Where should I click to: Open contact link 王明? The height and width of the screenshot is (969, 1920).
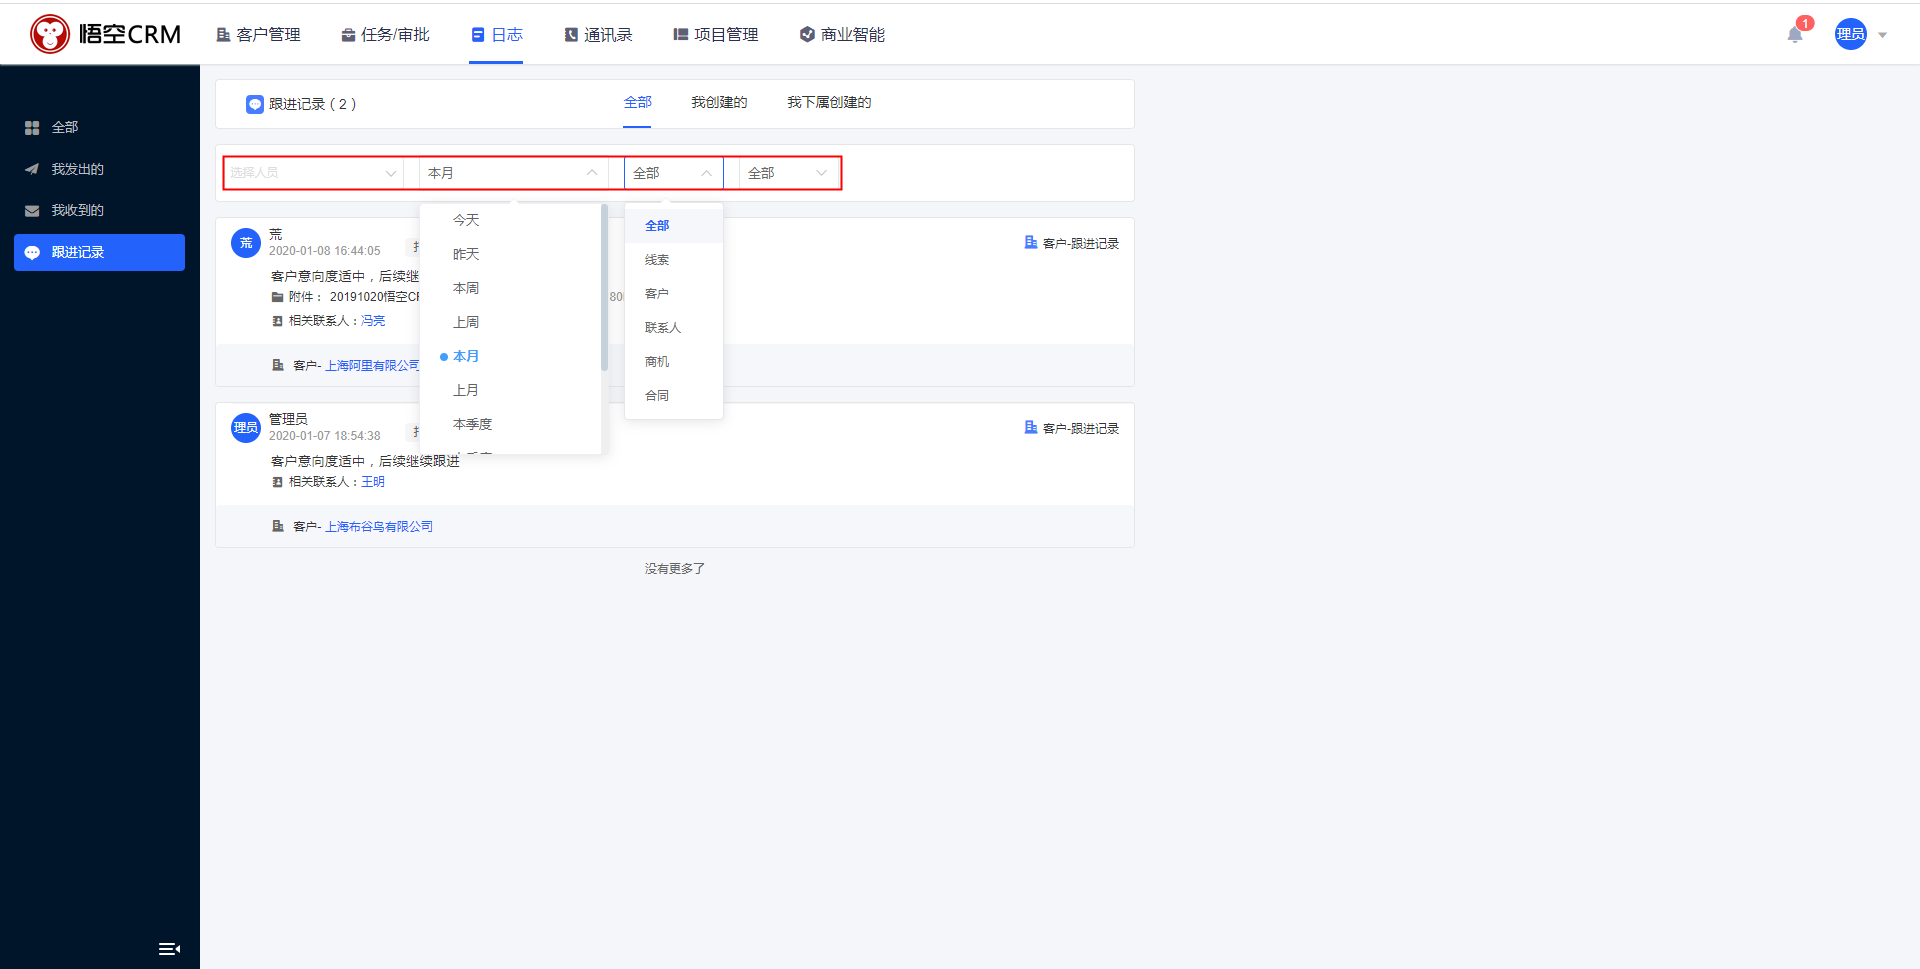tap(373, 482)
